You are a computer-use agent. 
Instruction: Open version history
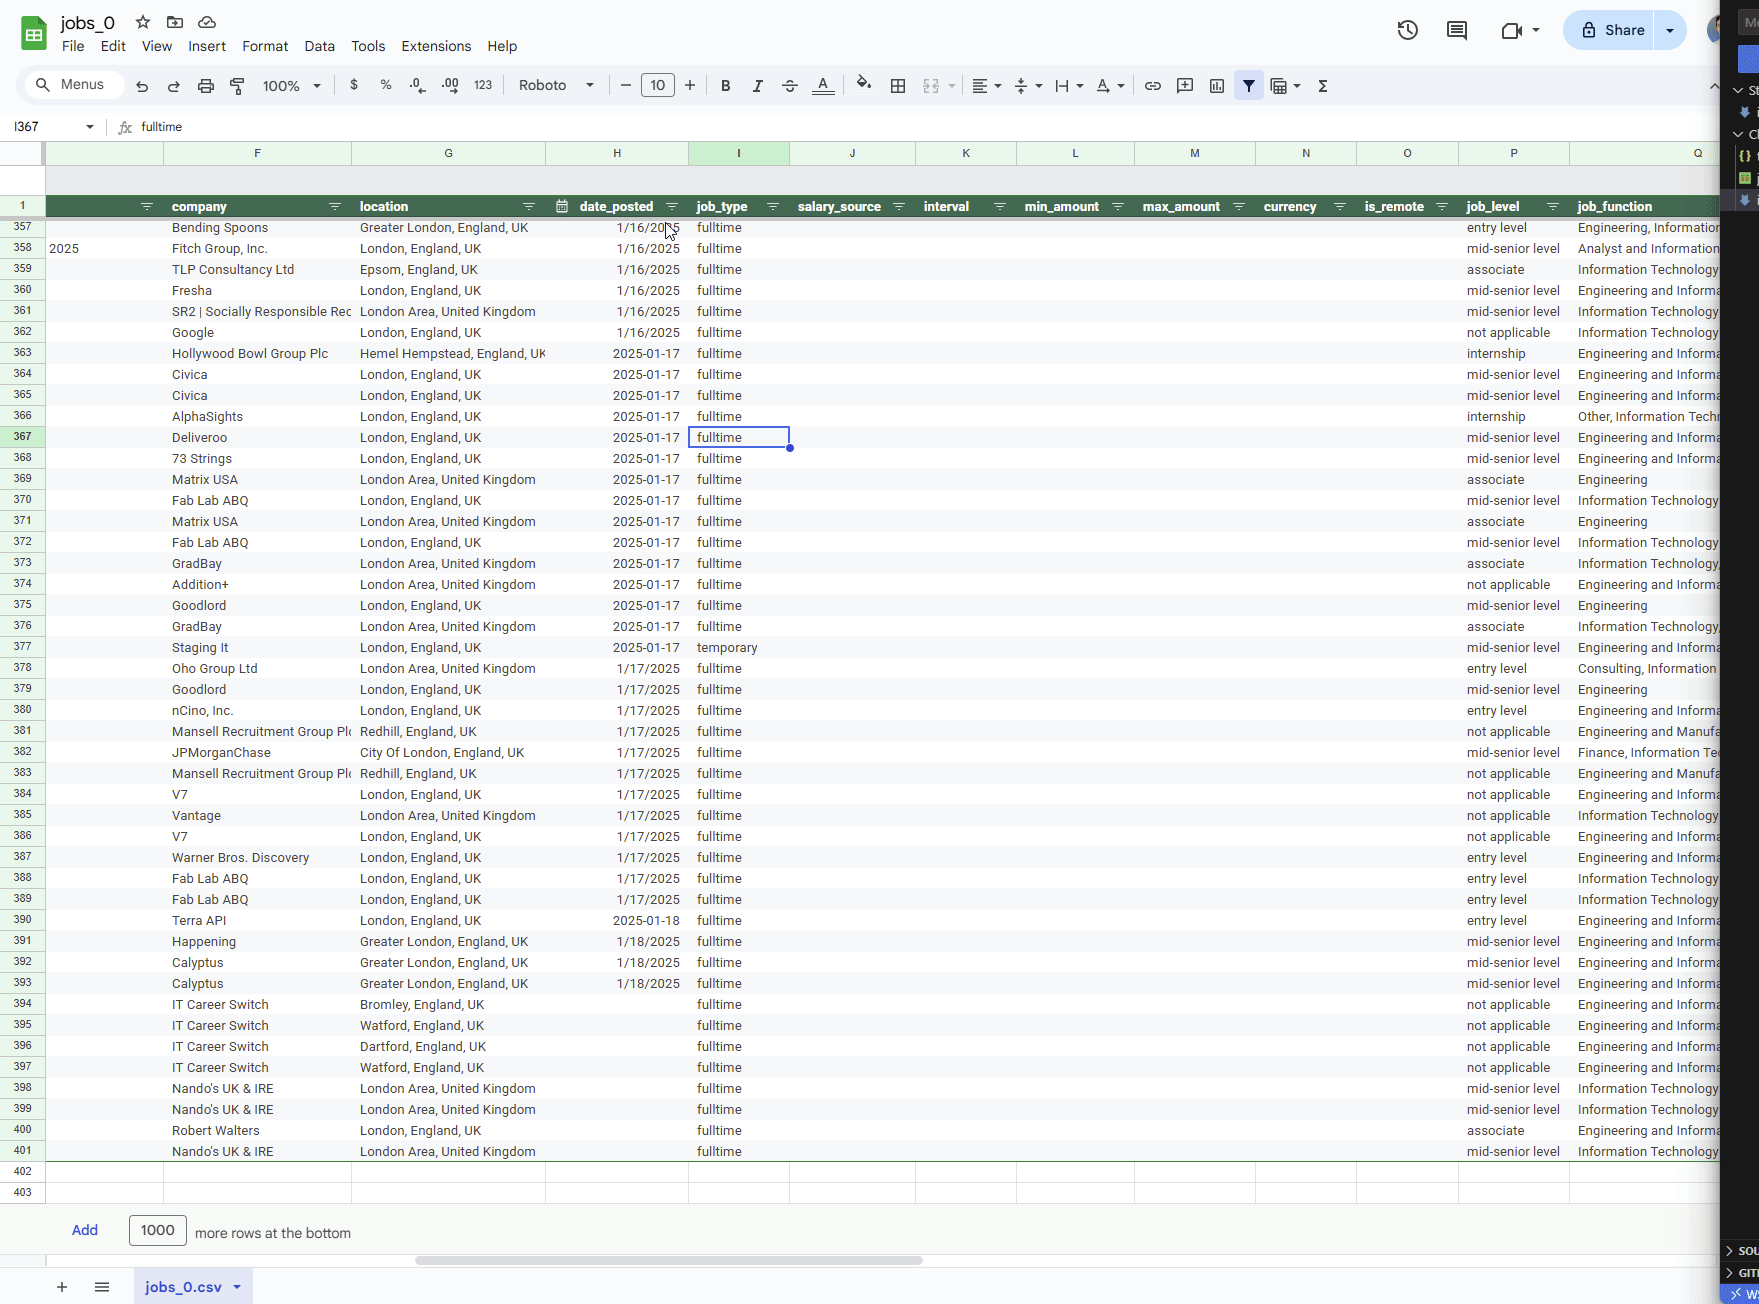click(1406, 30)
